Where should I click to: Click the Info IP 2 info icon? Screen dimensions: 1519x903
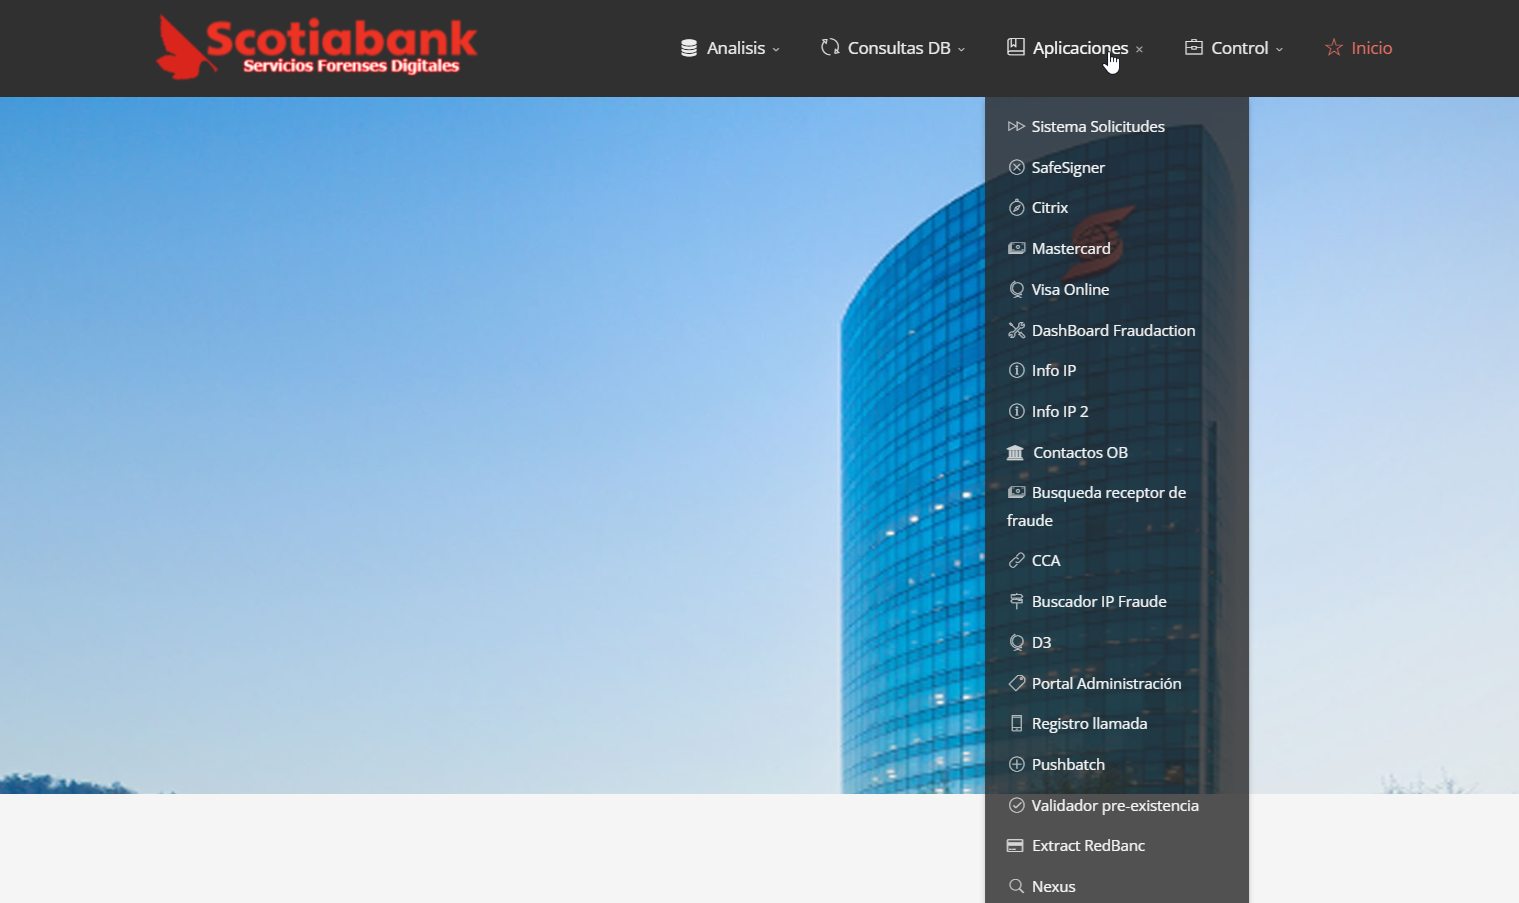point(1016,411)
